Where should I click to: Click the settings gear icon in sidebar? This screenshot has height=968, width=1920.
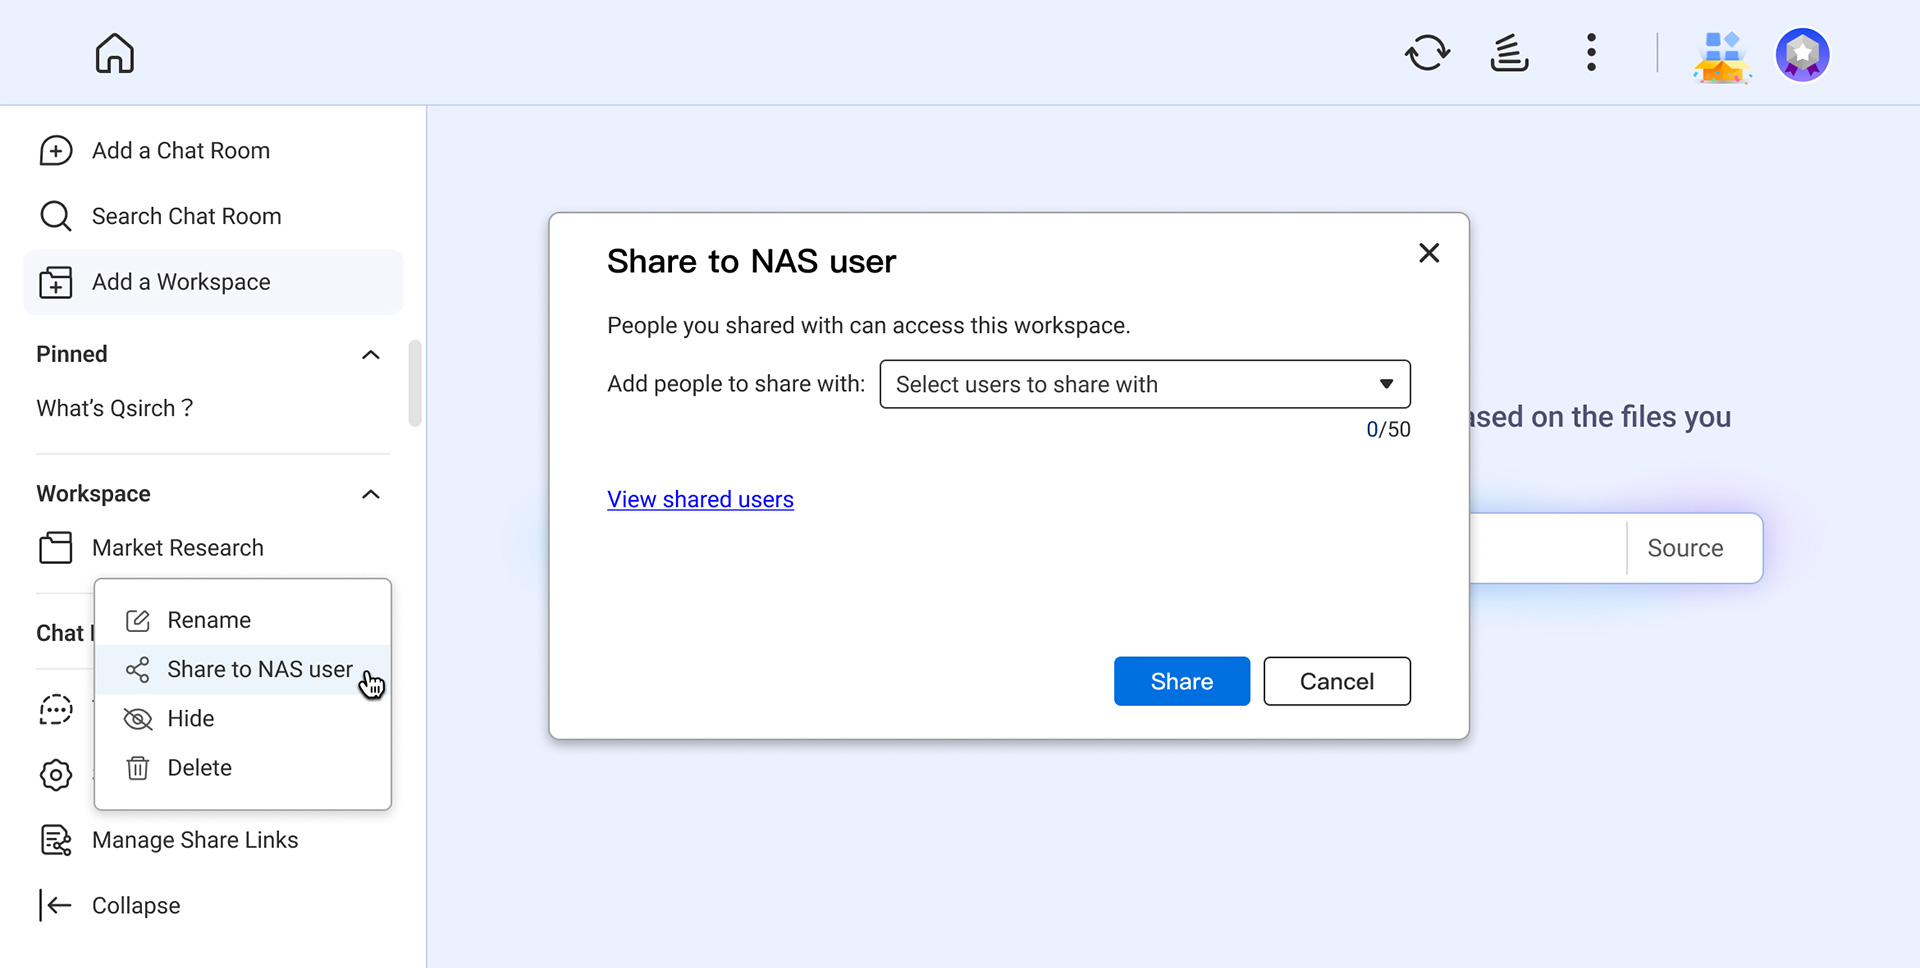click(56, 775)
